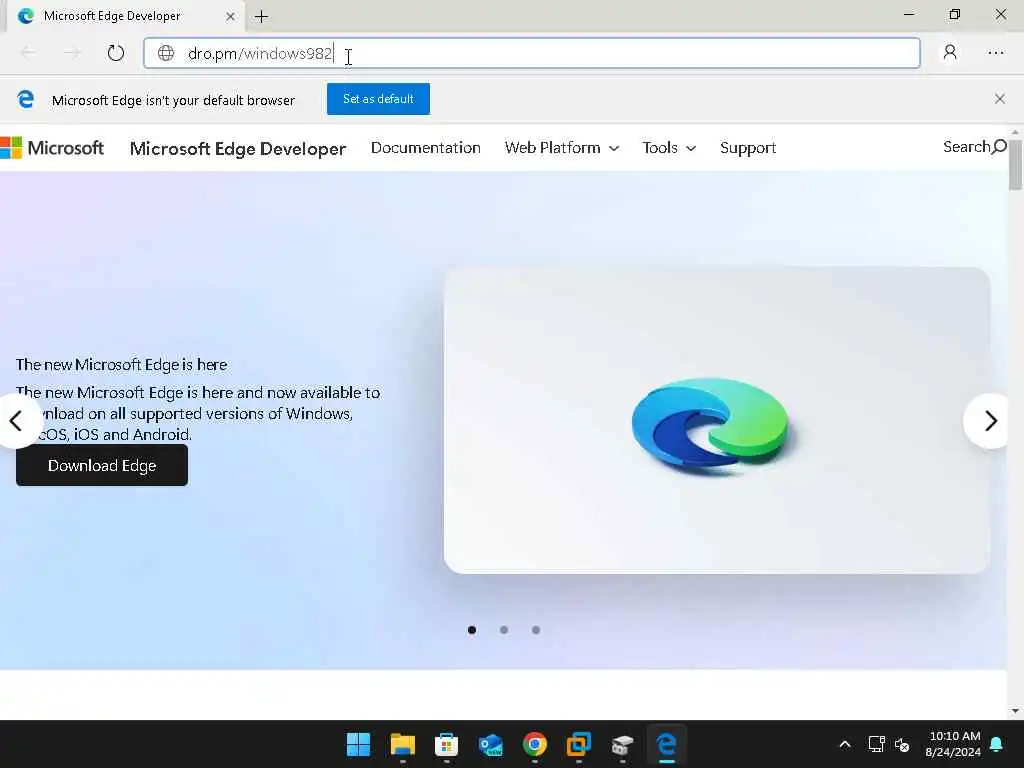Open the VirtualBox-style taskbar app icon
Screen dimensions: 1024x768
579,744
